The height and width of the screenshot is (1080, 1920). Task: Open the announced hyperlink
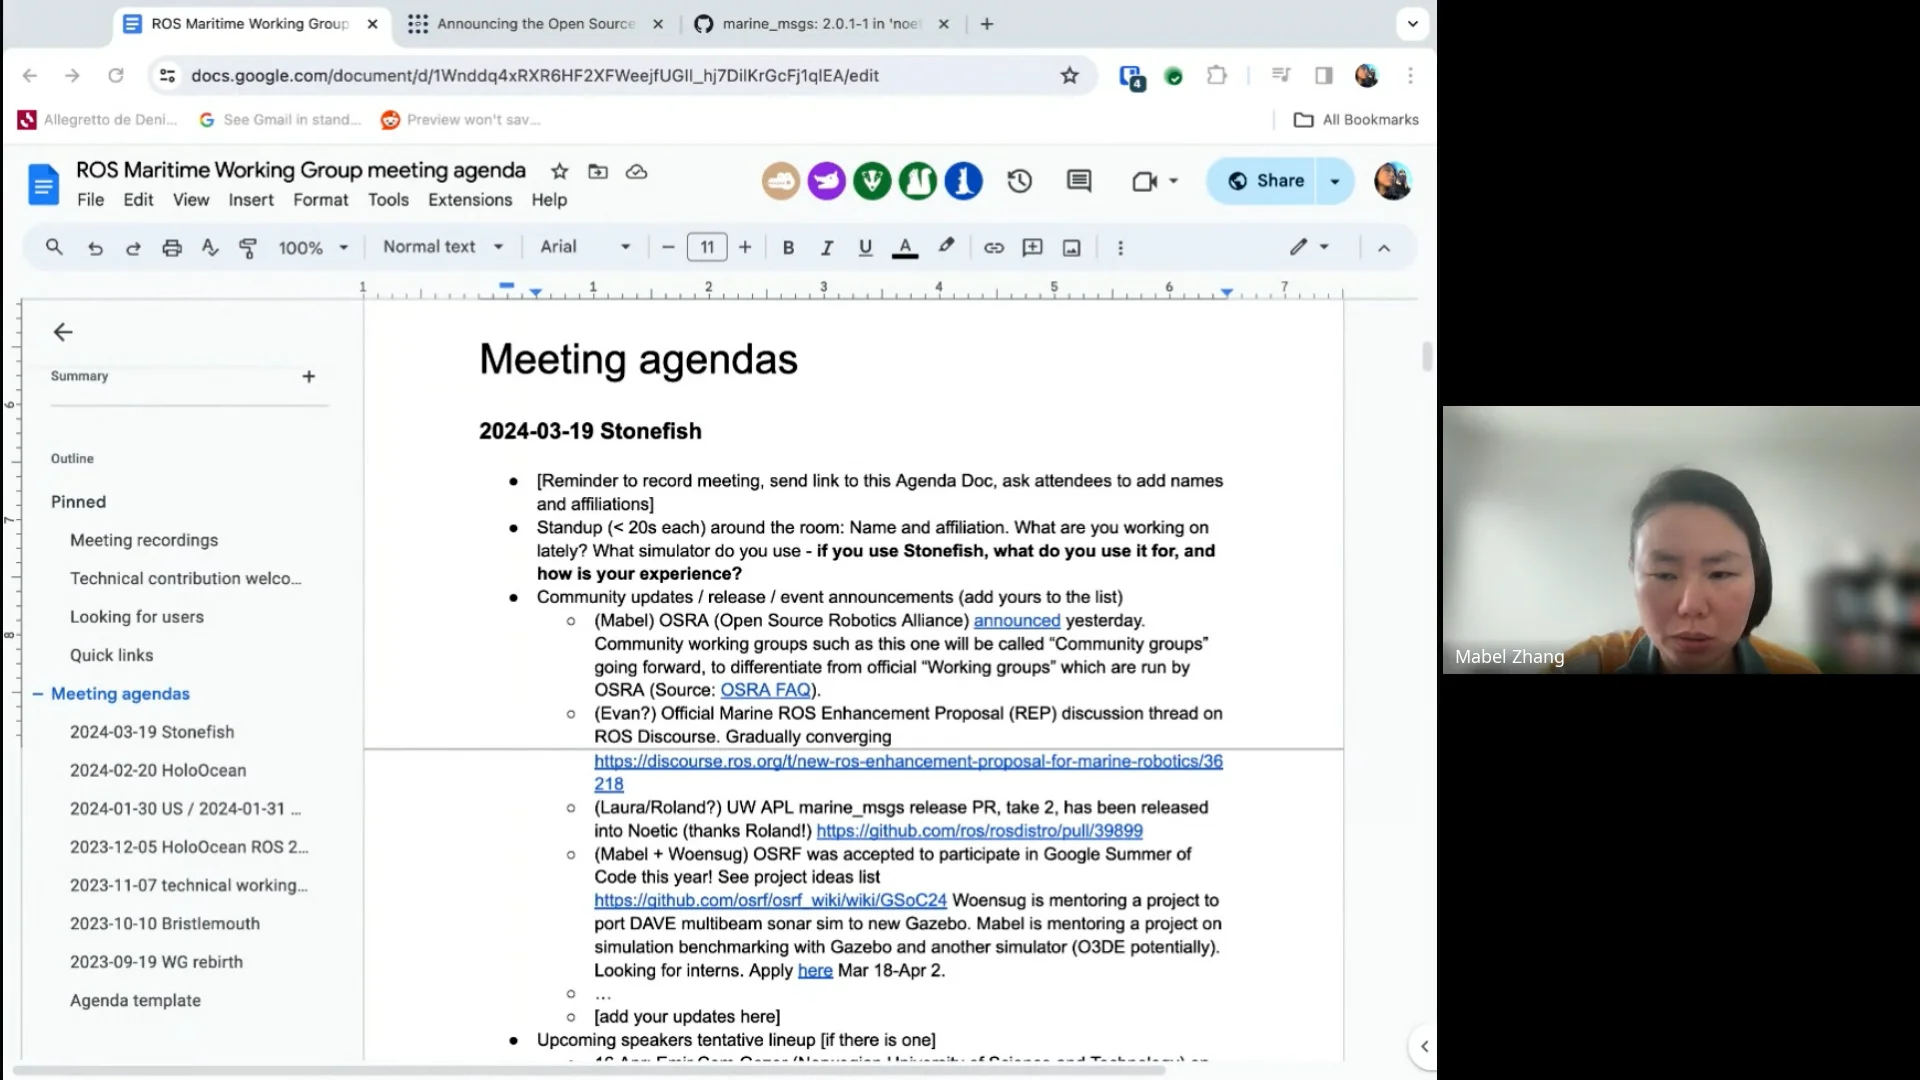(x=1017, y=621)
